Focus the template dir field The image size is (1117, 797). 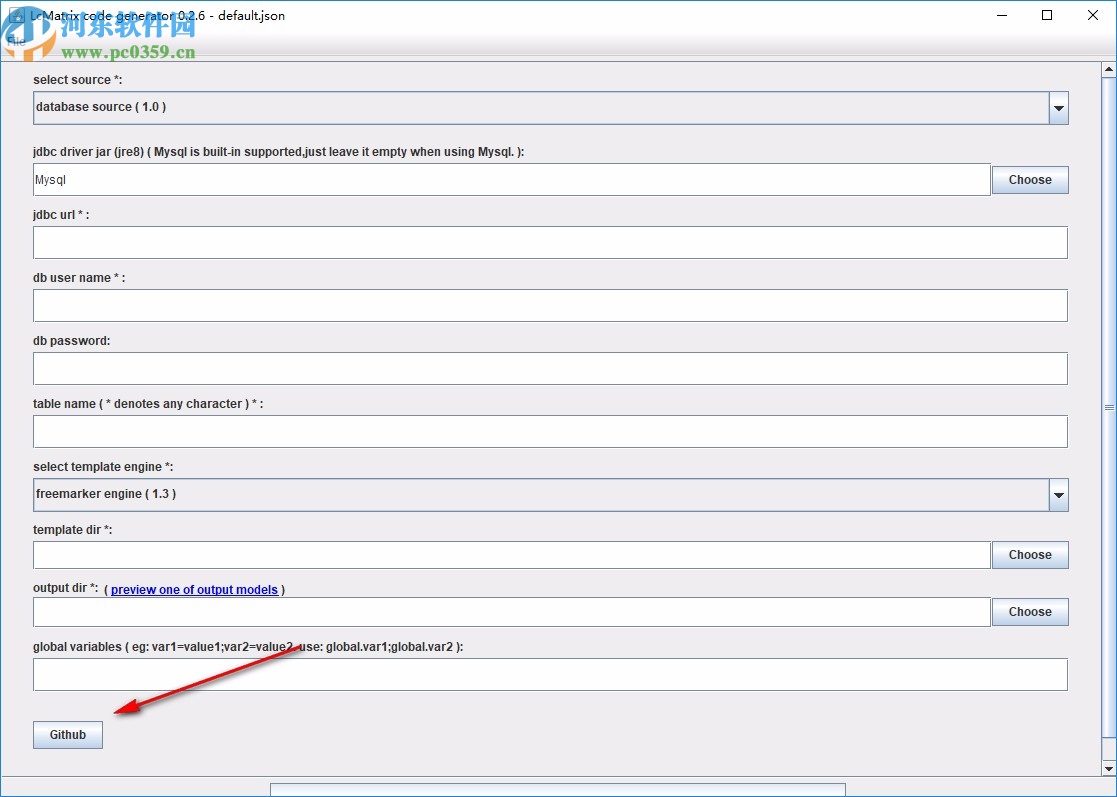click(x=511, y=555)
